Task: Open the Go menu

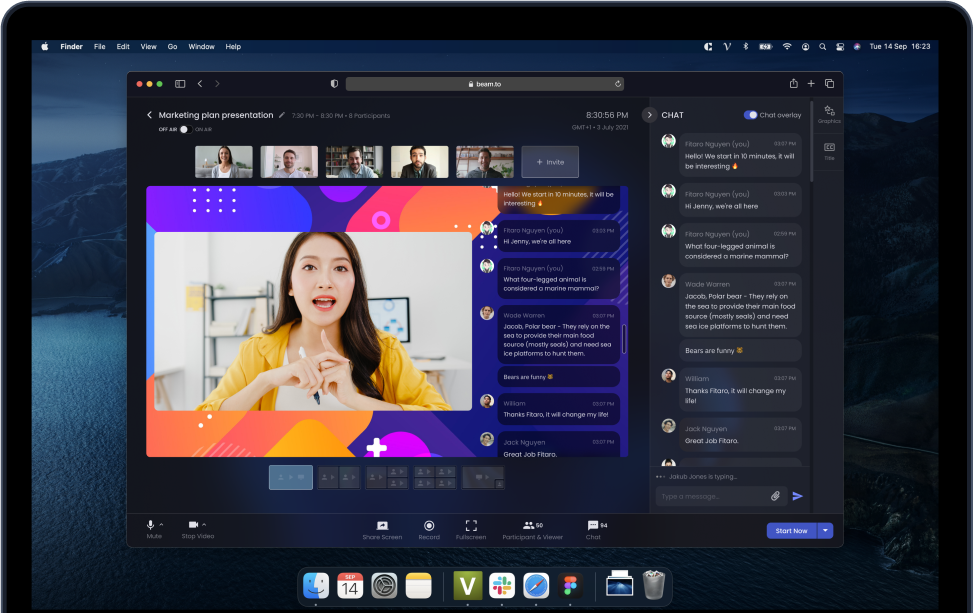Action: point(173,47)
